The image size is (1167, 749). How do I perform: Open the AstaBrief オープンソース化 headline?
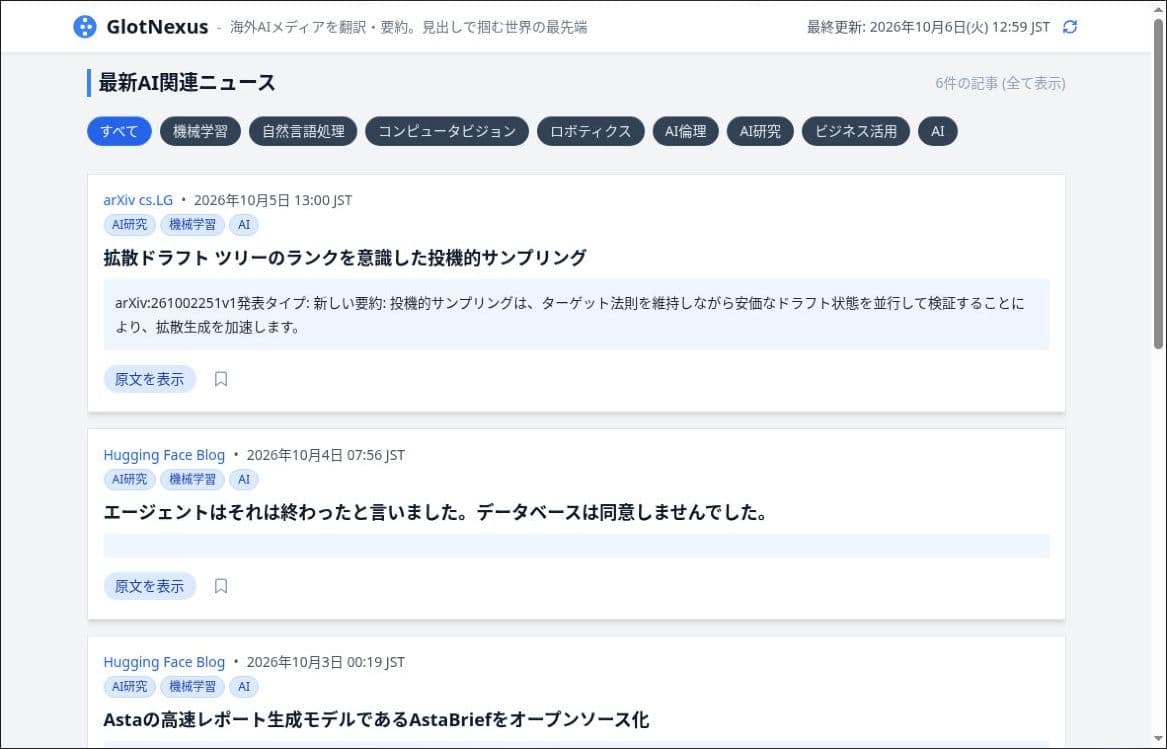(x=376, y=719)
